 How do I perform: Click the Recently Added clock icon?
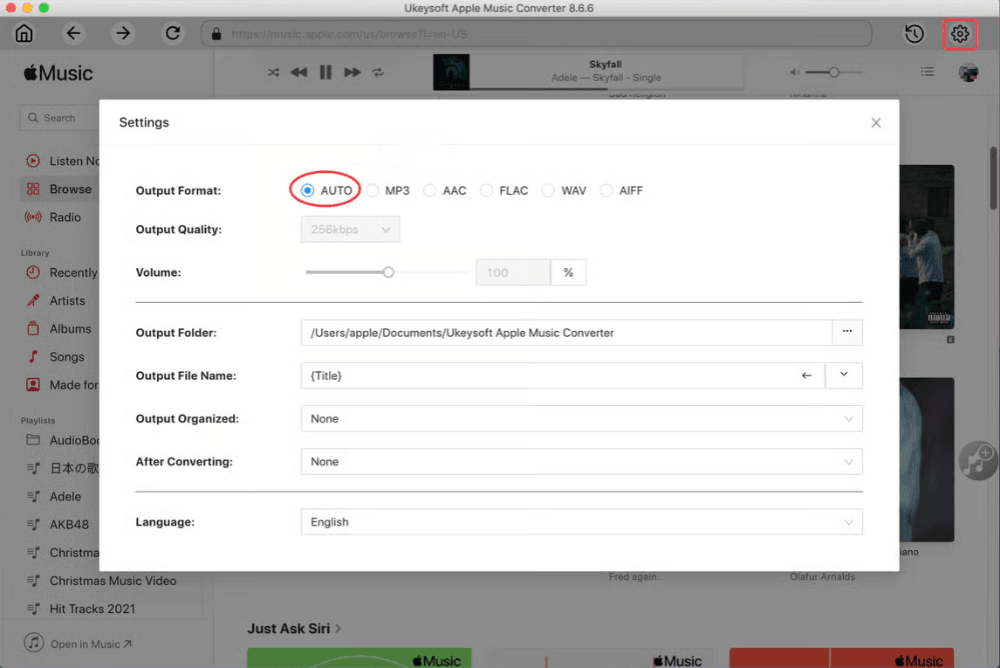33,272
